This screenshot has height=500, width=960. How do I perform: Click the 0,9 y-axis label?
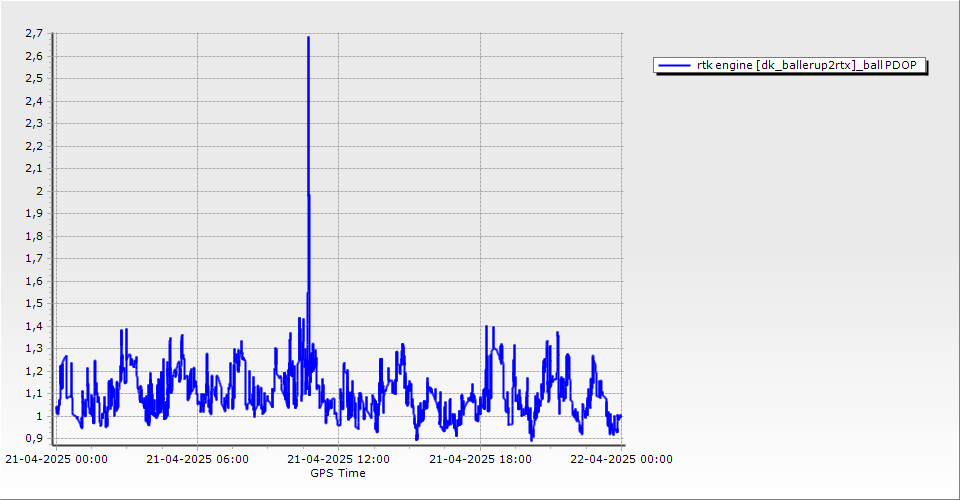(x=34, y=438)
